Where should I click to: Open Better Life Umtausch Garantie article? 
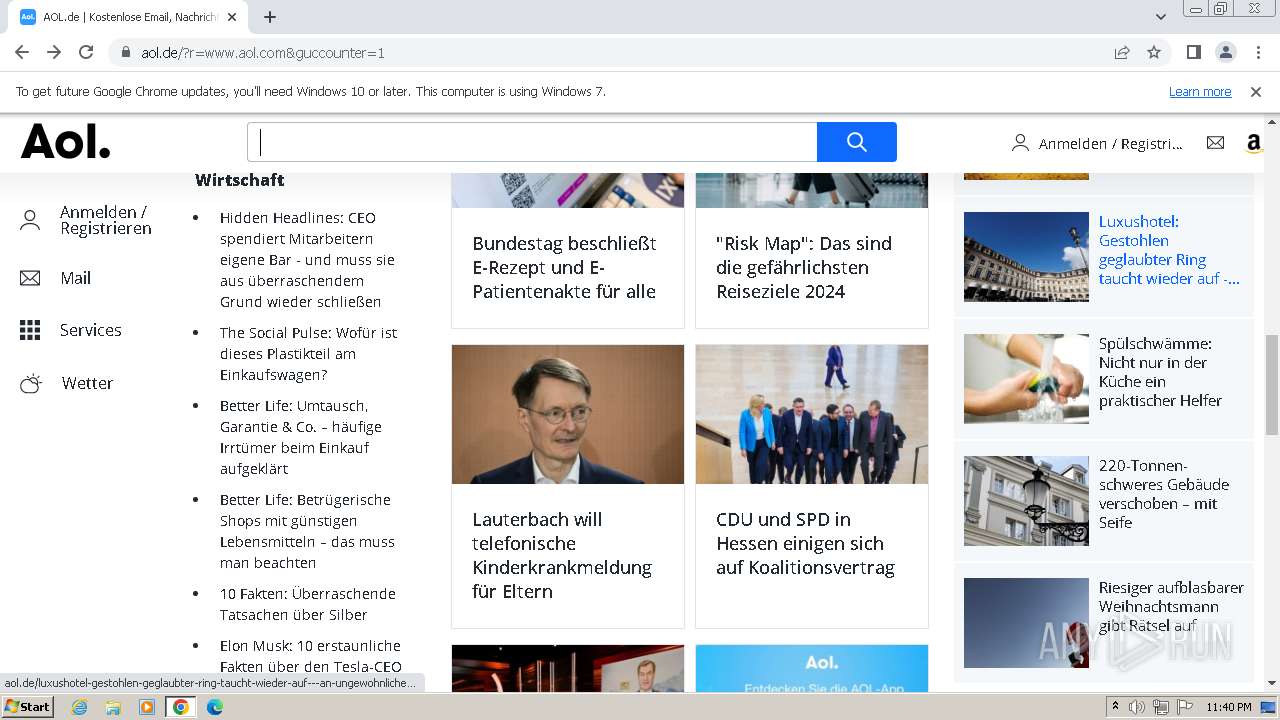(301, 437)
